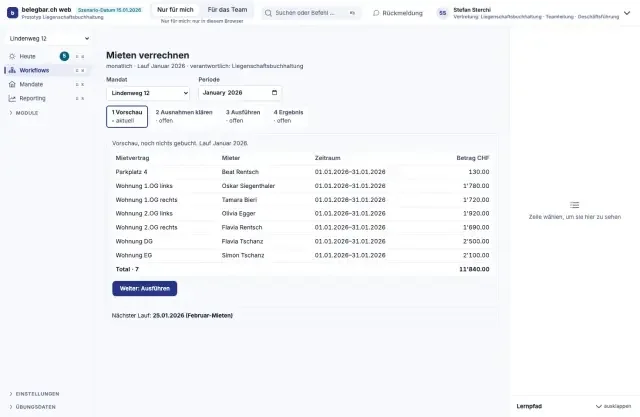Click the 'Betrag CHF' column header

tap(473, 158)
